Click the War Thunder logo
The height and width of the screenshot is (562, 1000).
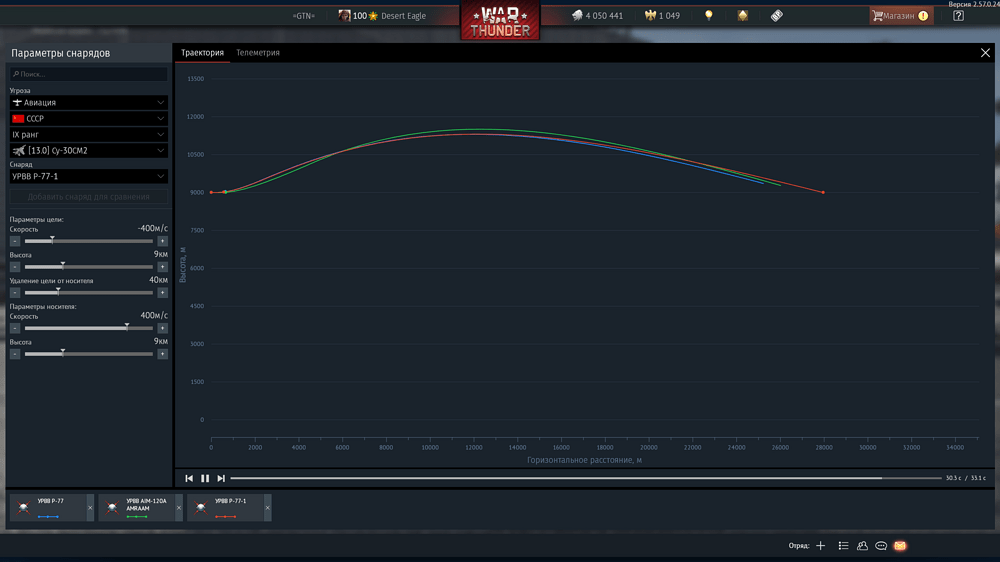click(x=500, y=20)
